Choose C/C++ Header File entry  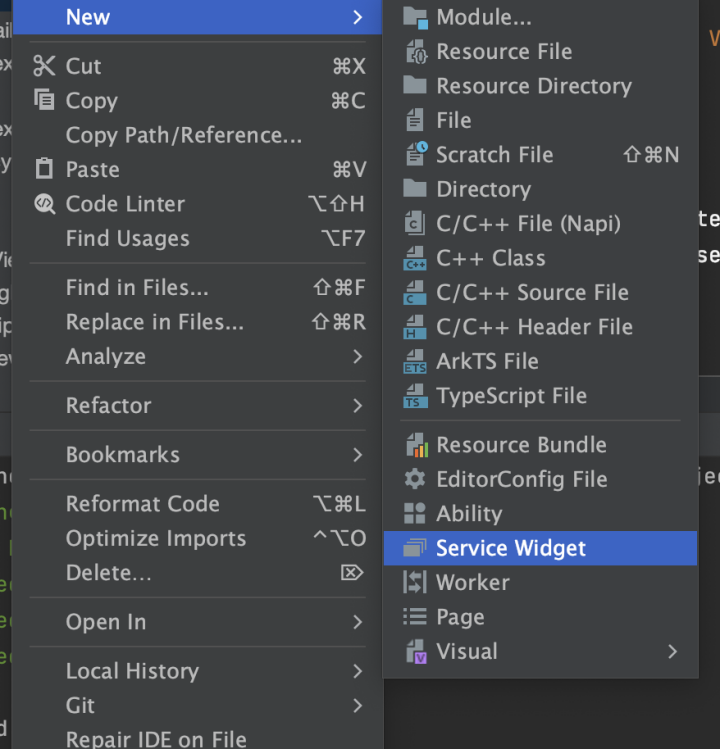pyautogui.click(x=534, y=327)
